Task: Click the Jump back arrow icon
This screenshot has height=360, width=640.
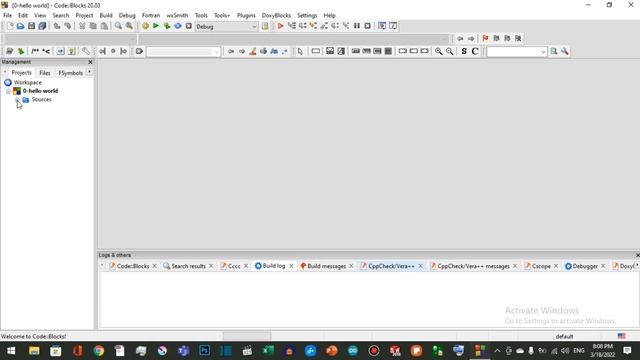Action: tap(460, 38)
